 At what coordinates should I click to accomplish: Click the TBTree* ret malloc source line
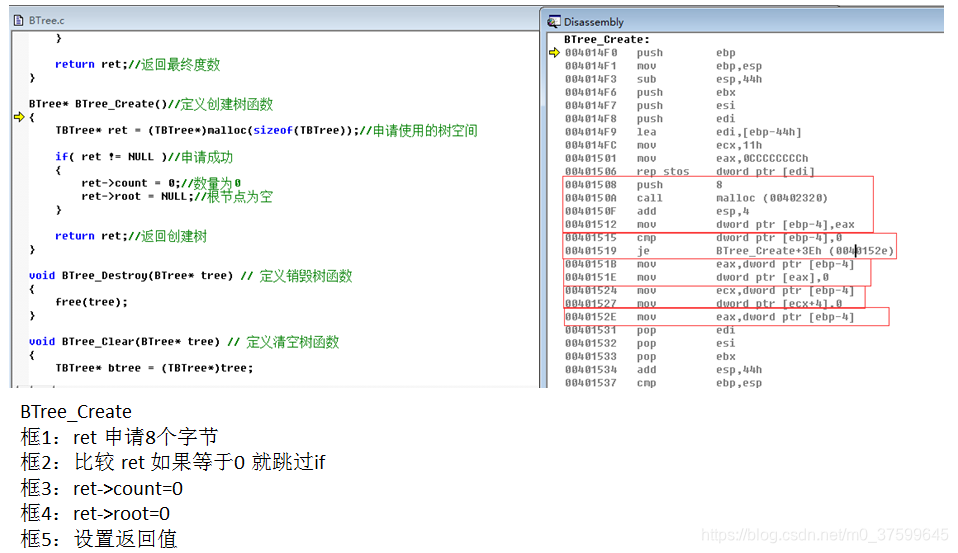[266, 131]
